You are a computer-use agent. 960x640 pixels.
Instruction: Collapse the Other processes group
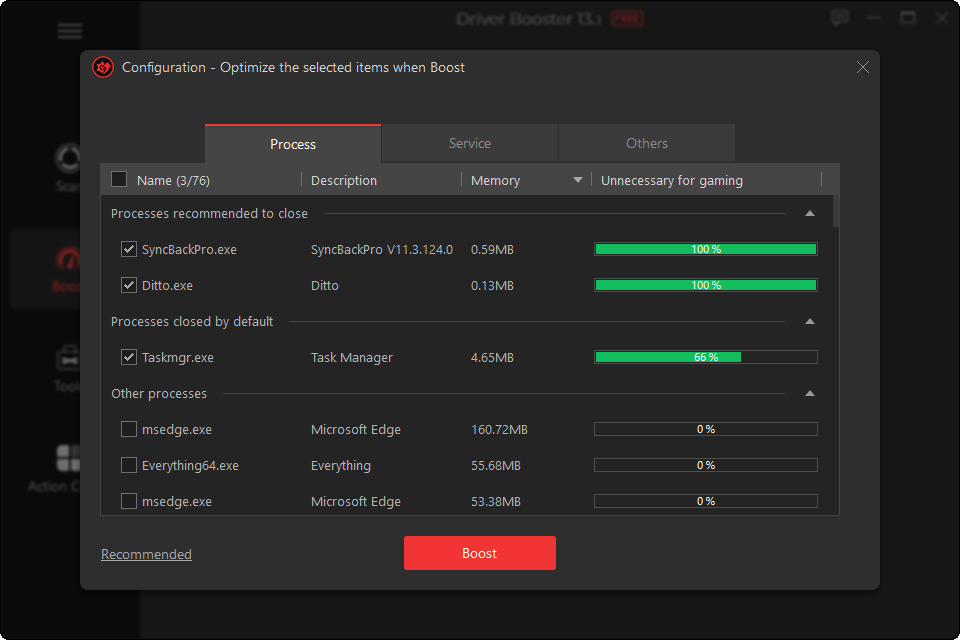(810, 393)
